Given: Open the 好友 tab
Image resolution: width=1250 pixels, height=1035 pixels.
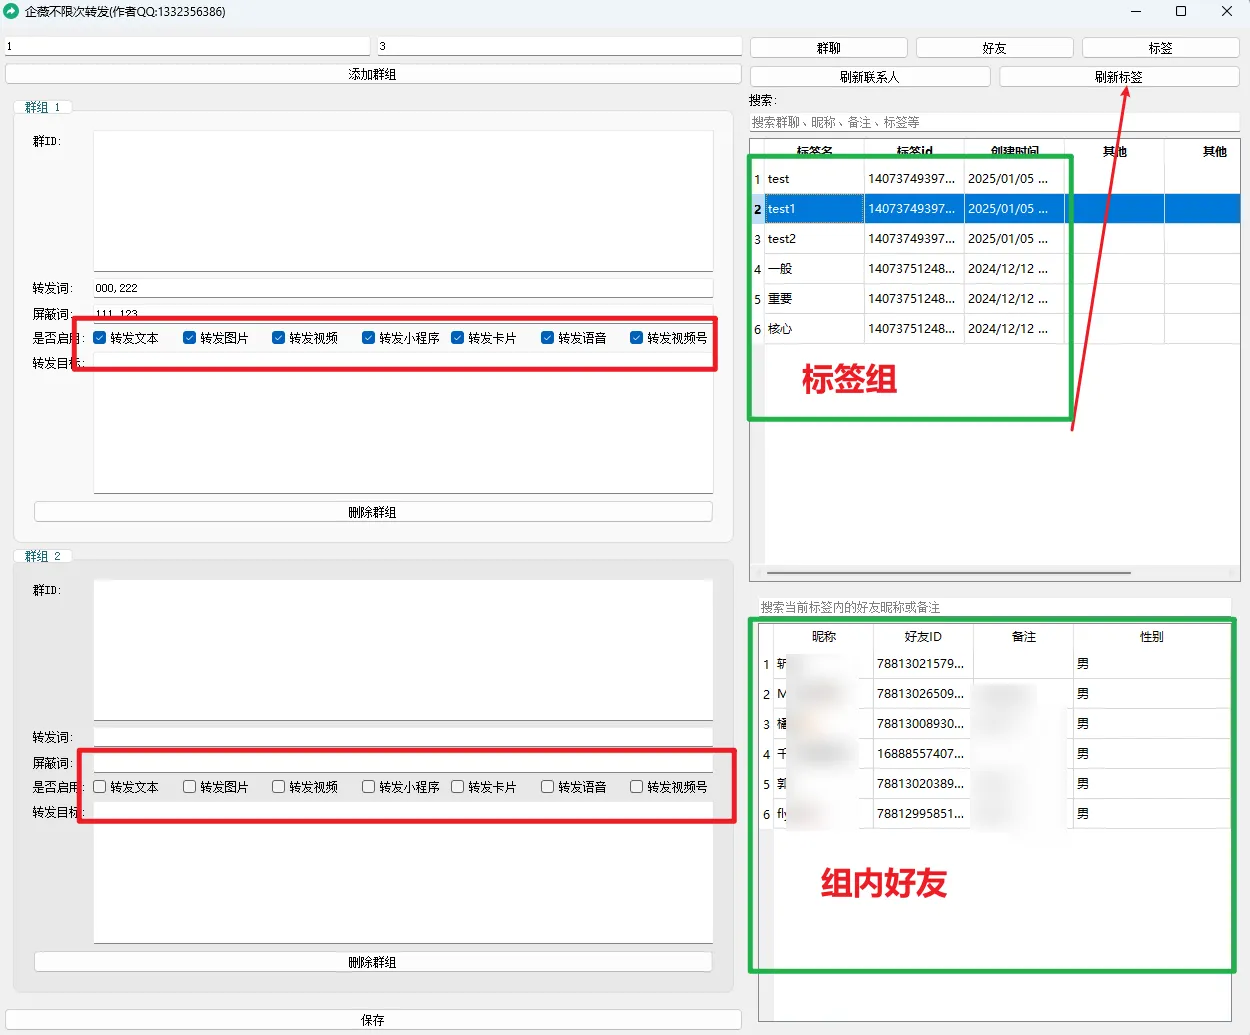Looking at the screenshot, I should point(994,48).
